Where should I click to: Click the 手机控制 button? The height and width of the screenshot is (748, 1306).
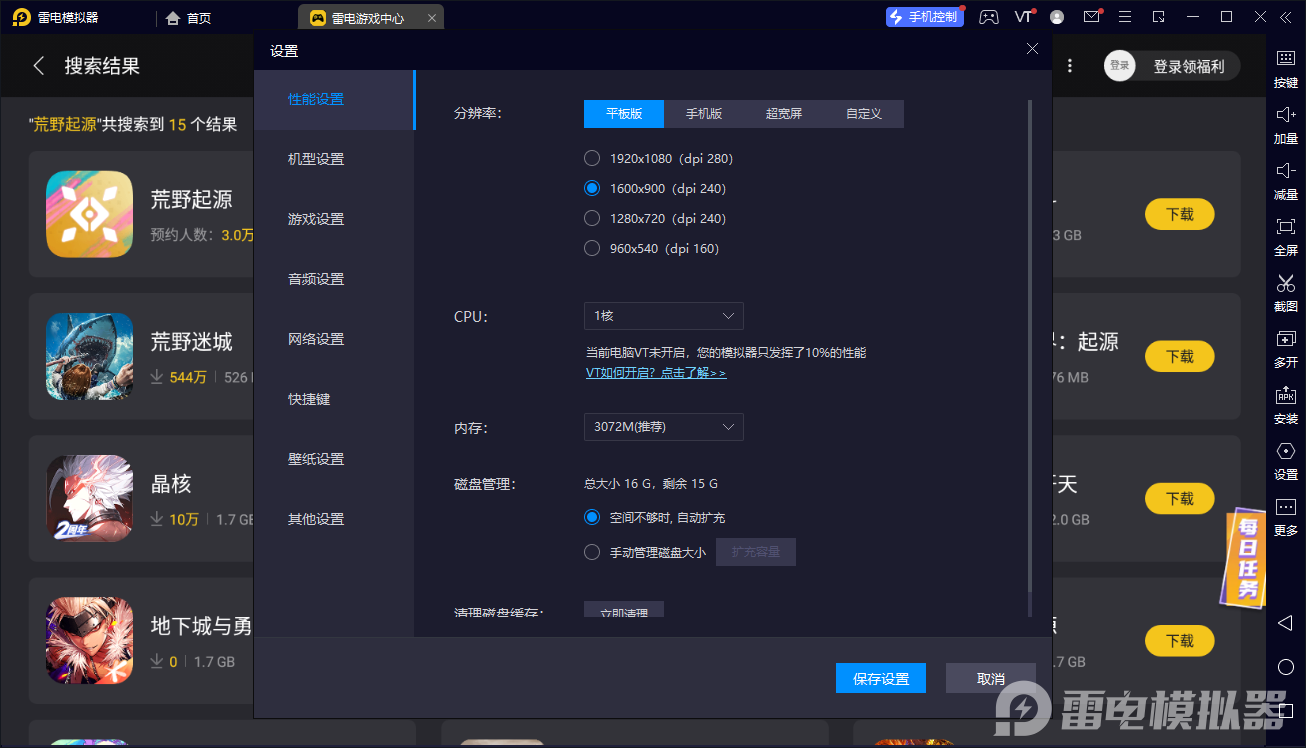tap(925, 17)
